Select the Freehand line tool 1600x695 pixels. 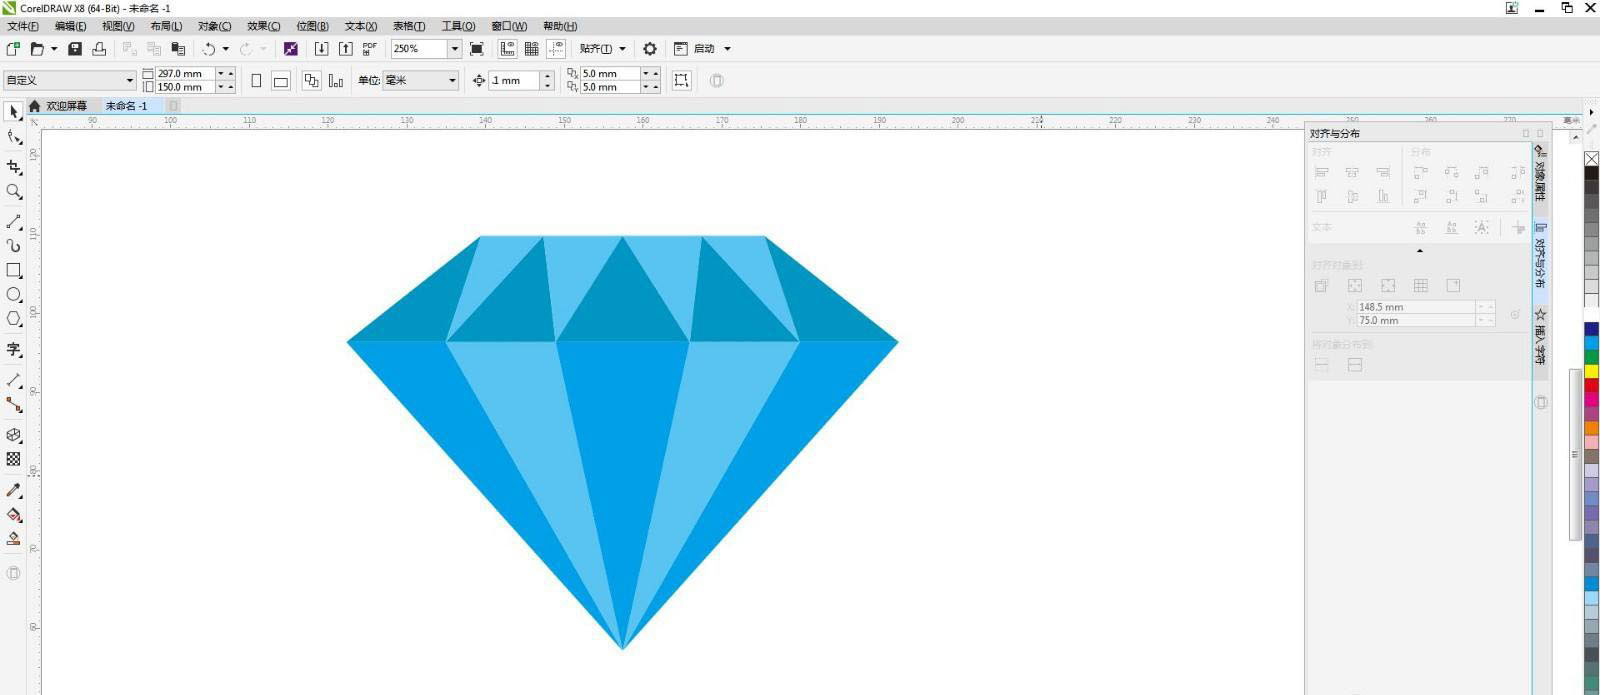pyautogui.click(x=14, y=221)
